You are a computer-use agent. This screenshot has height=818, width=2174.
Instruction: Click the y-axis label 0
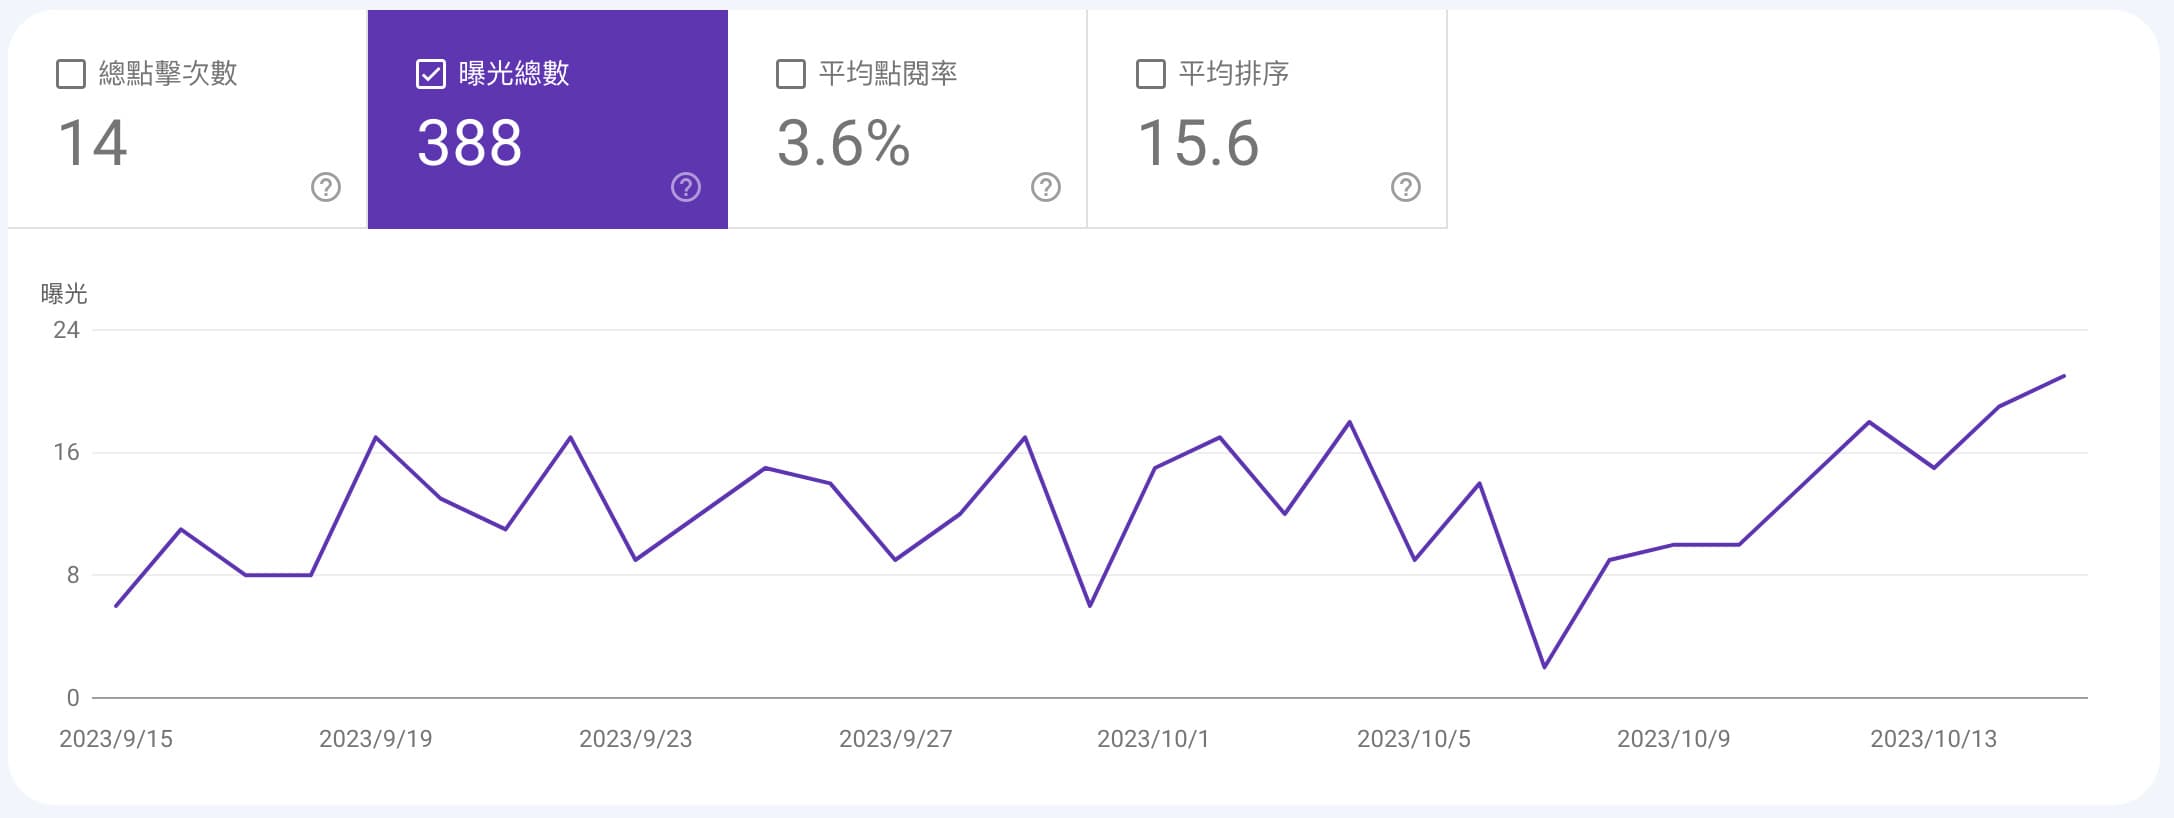pyautogui.click(x=73, y=698)
